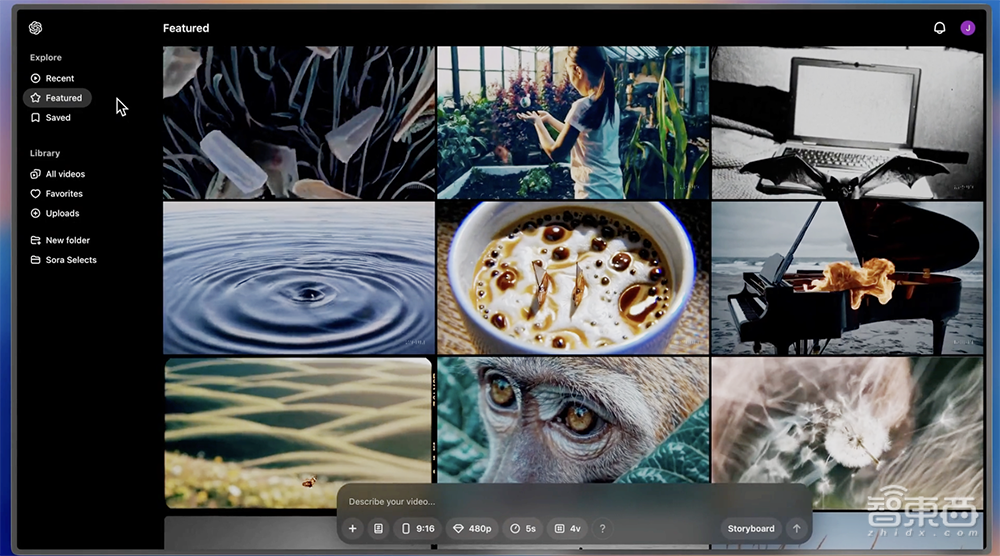Show All videos in the Library
This screenshot has height=556, width=1000.
coord(64,174)
